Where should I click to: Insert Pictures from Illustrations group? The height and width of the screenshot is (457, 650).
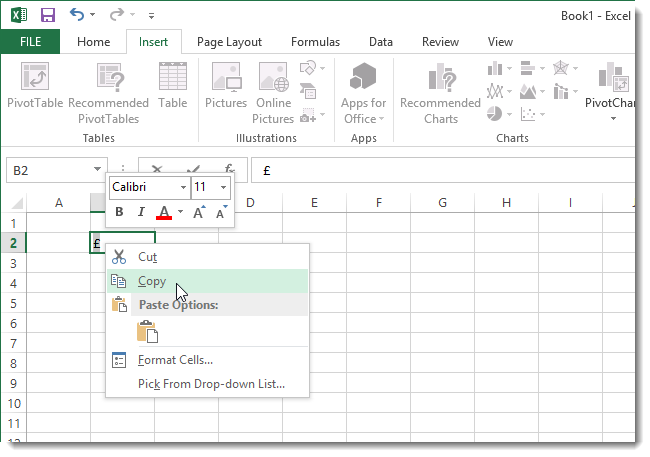(x=226, y=86)
